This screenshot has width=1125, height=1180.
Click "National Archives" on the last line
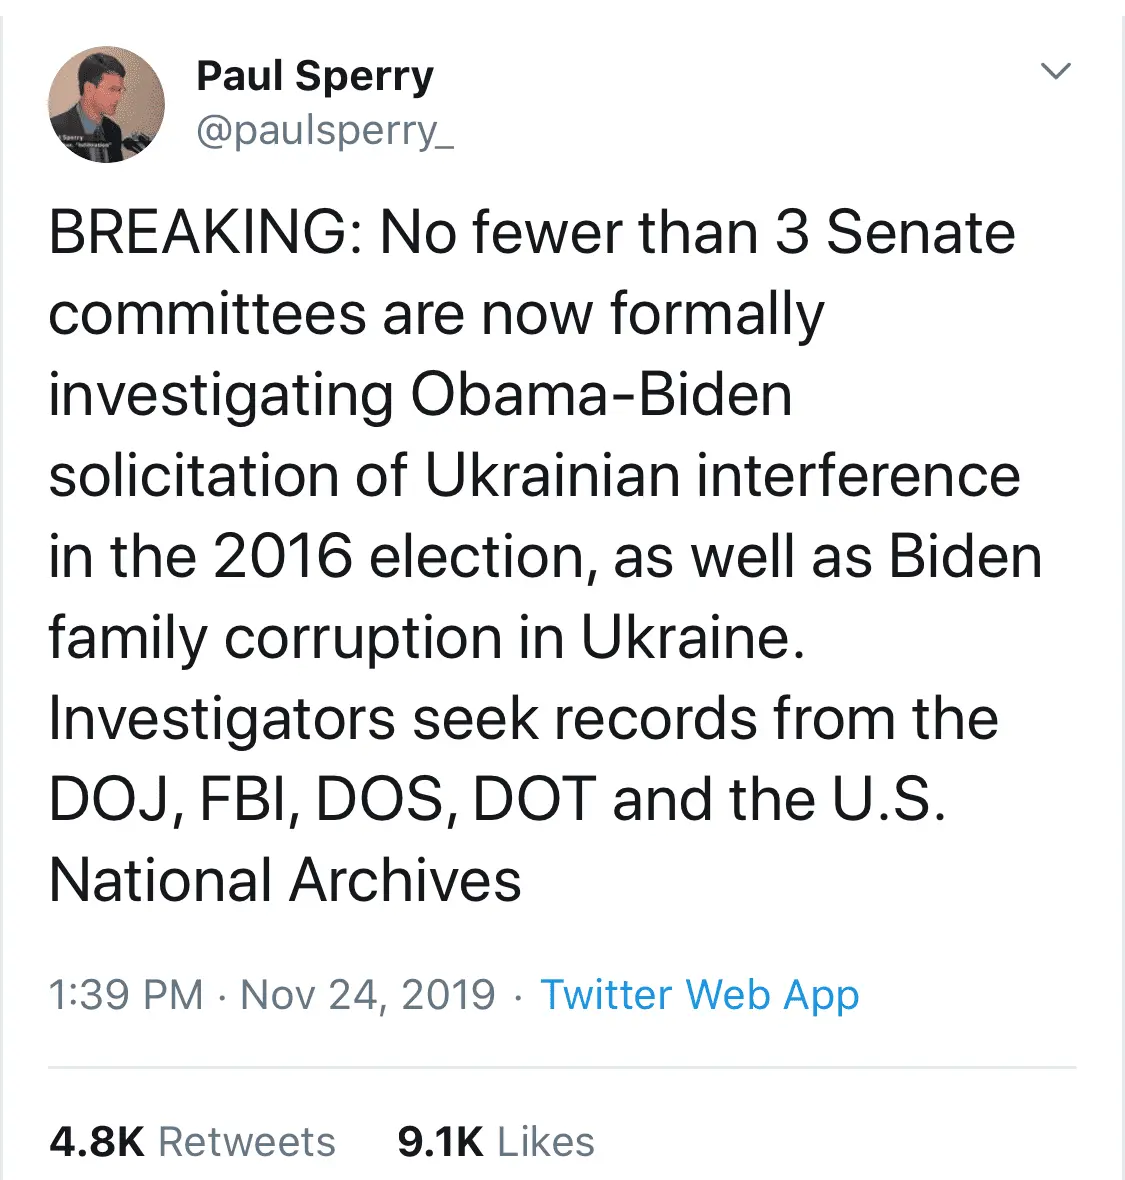coord(285,881)
